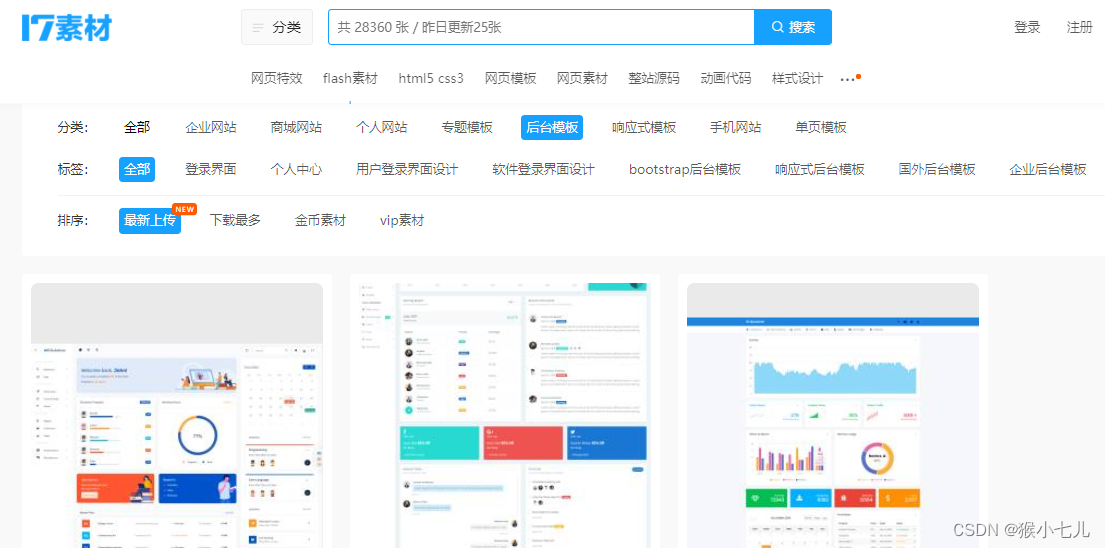
Task: Filter category by 个人网站
Action: click(381, 127)
